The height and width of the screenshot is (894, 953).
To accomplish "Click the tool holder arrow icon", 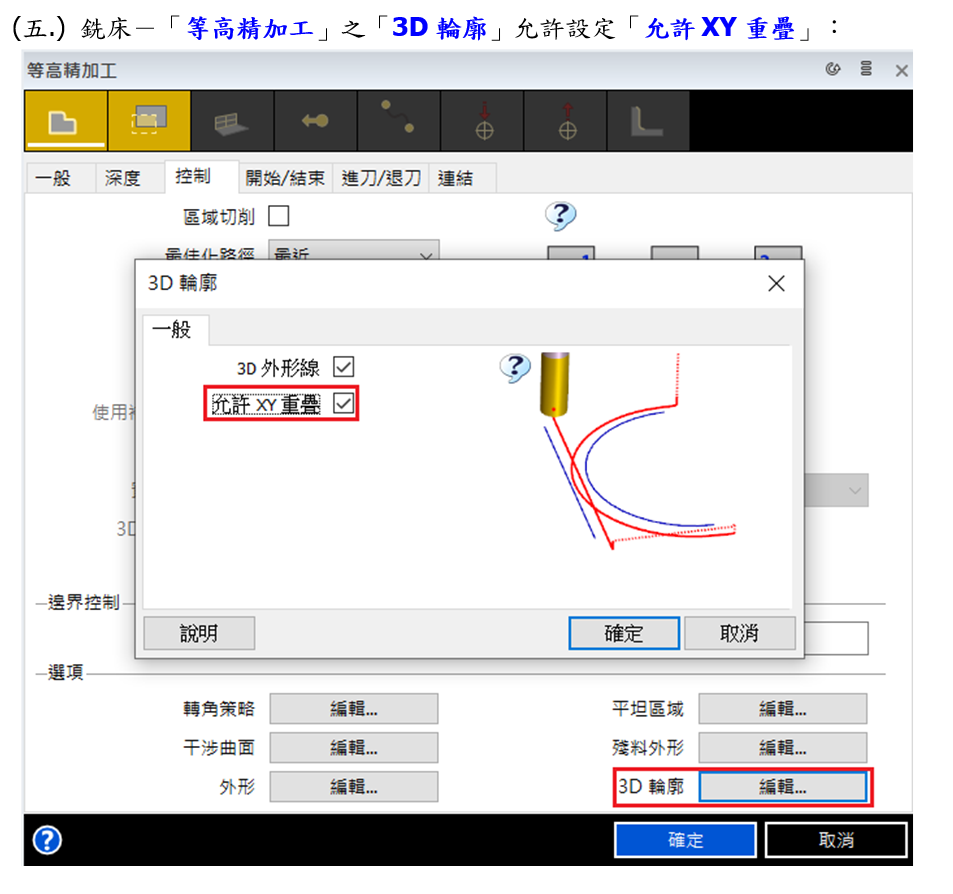I will coord(315,121).
